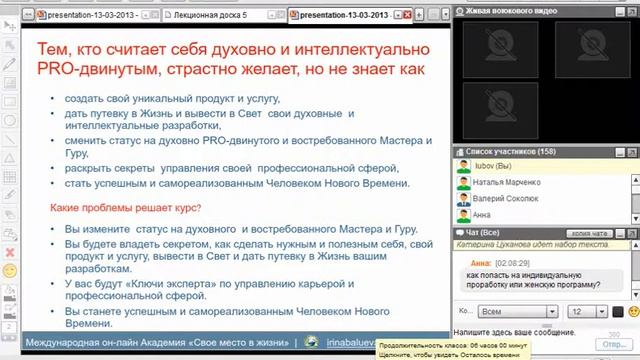Click the typing notification bar

point(543,245)
